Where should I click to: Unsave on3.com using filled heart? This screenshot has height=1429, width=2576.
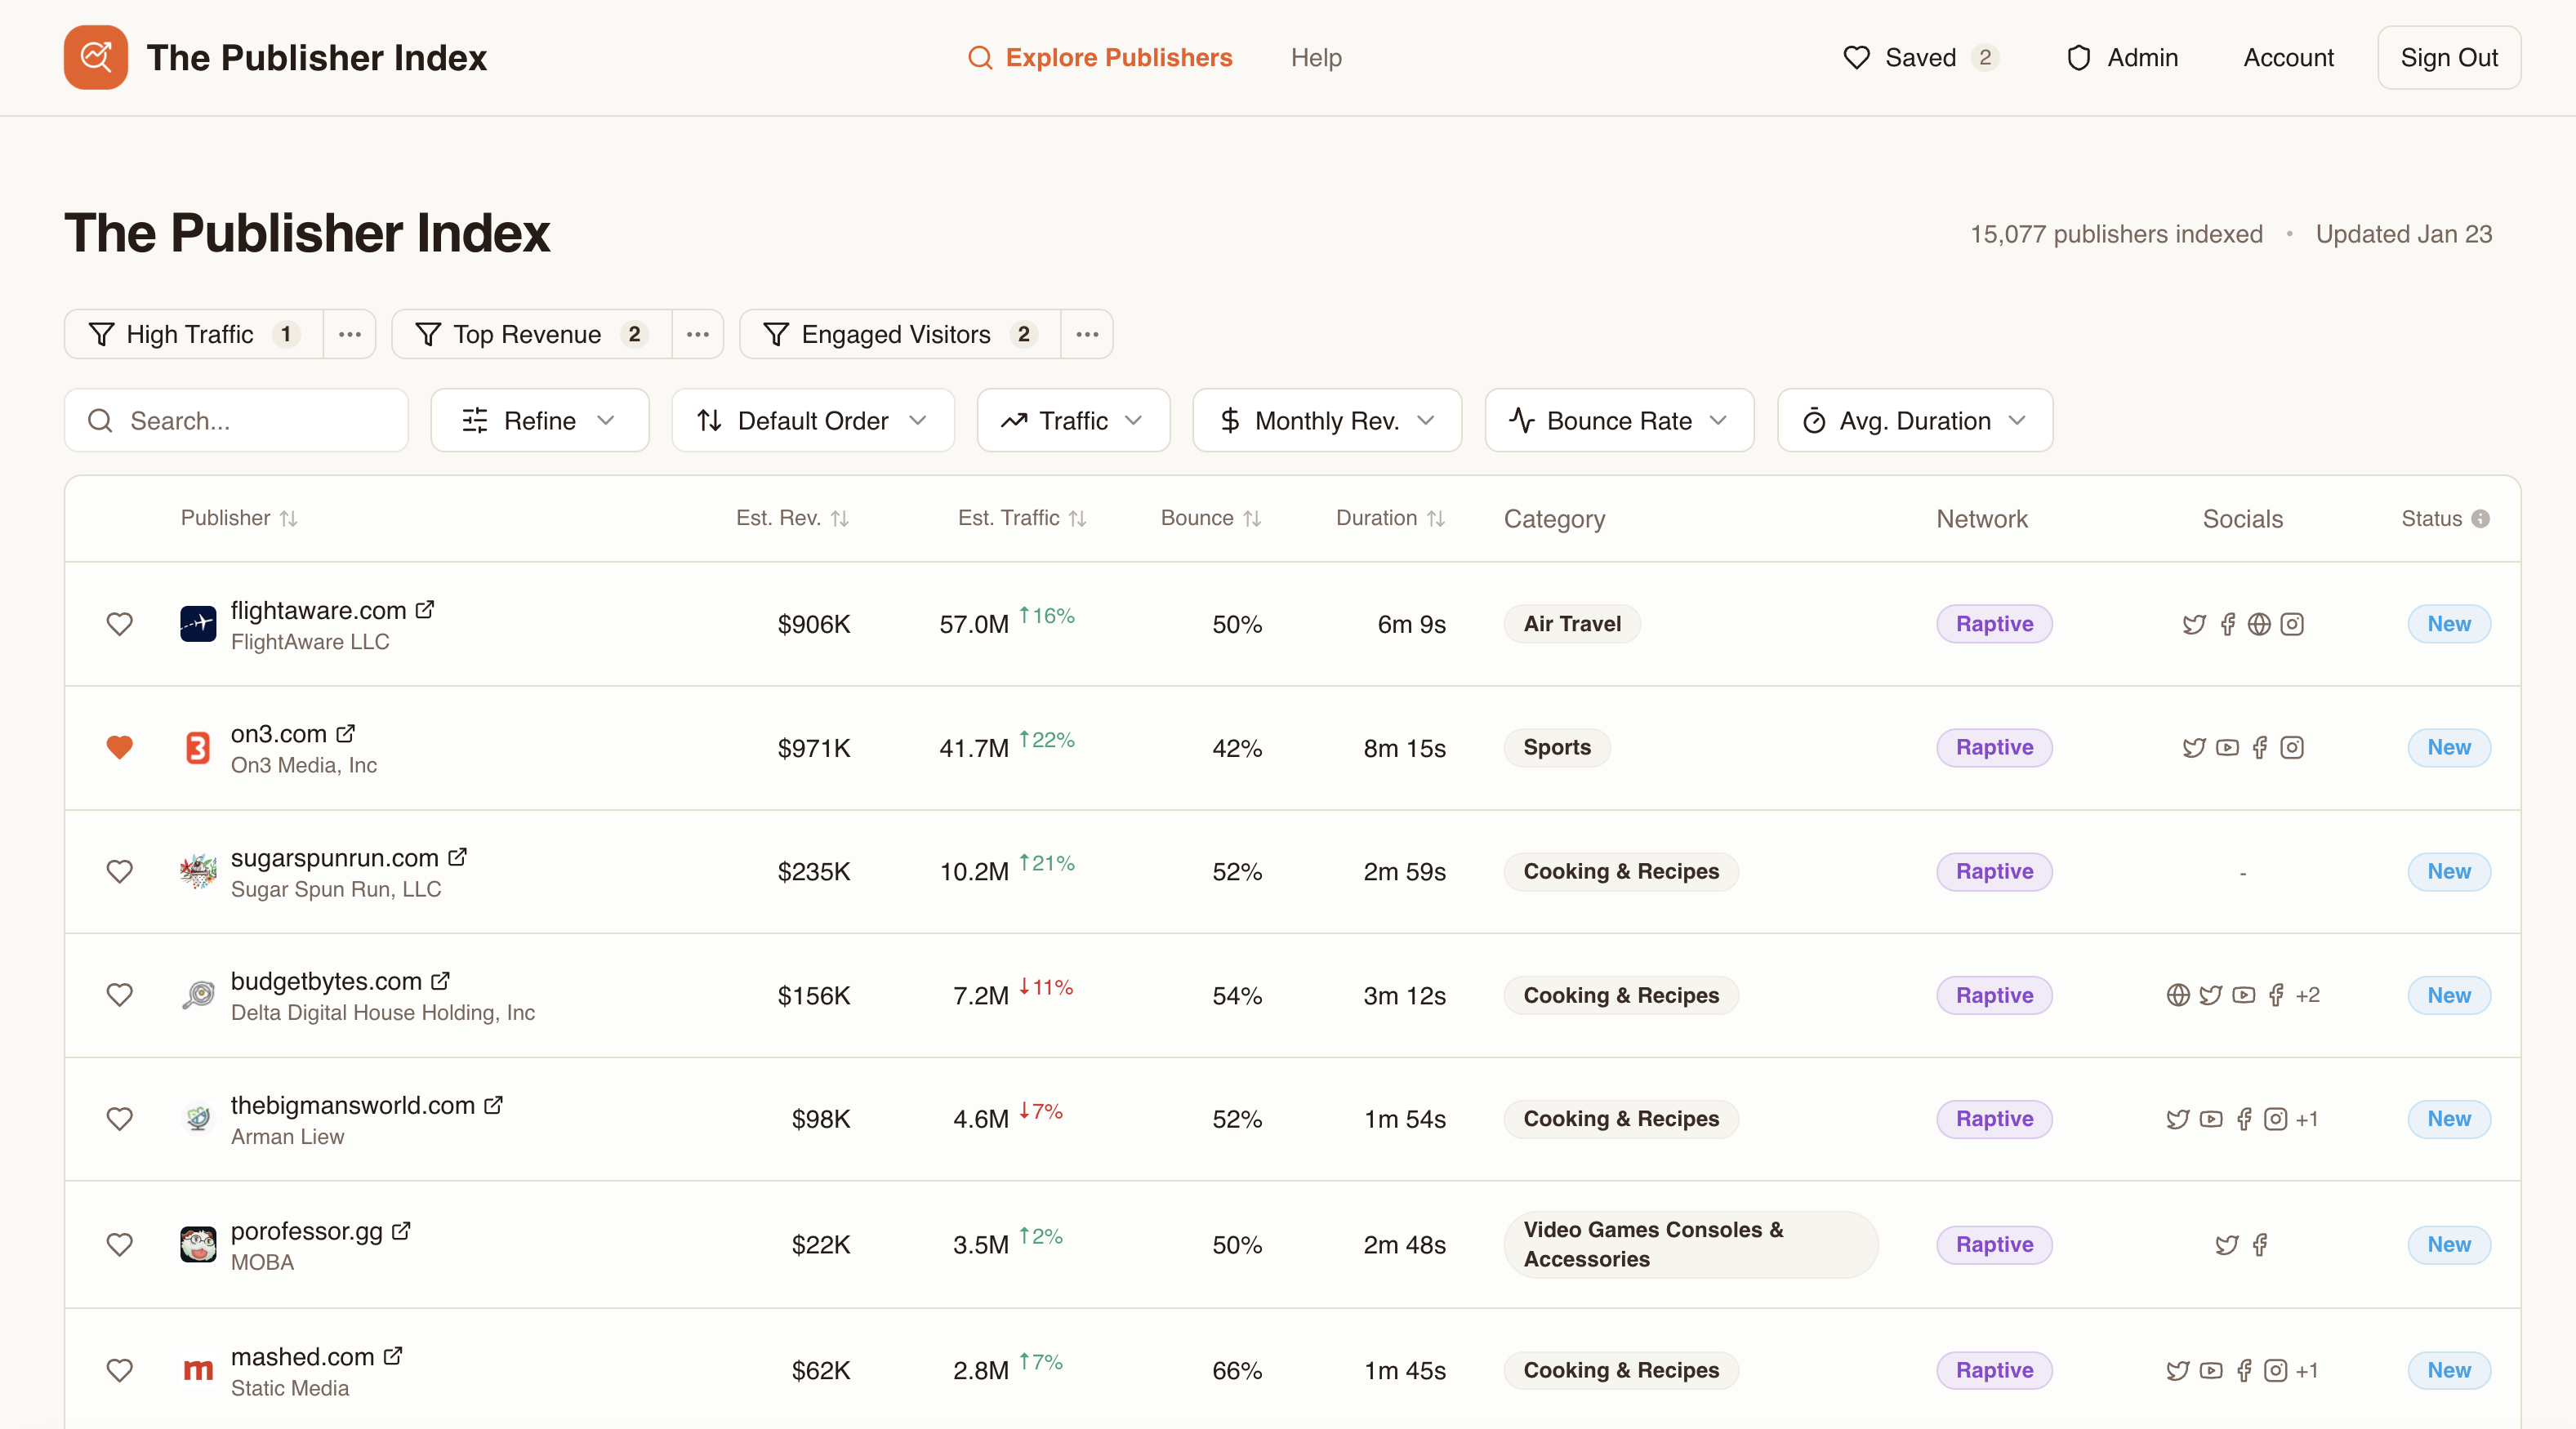[120, 747]
